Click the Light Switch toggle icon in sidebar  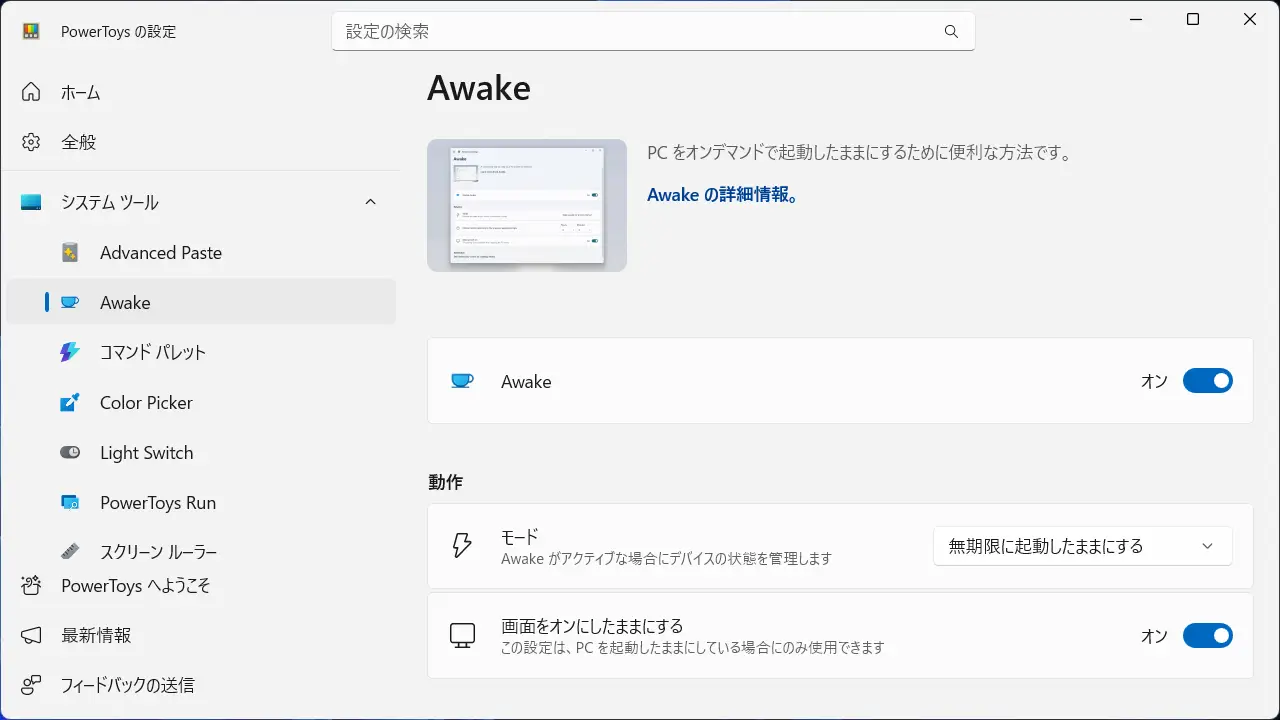point(70,452)
